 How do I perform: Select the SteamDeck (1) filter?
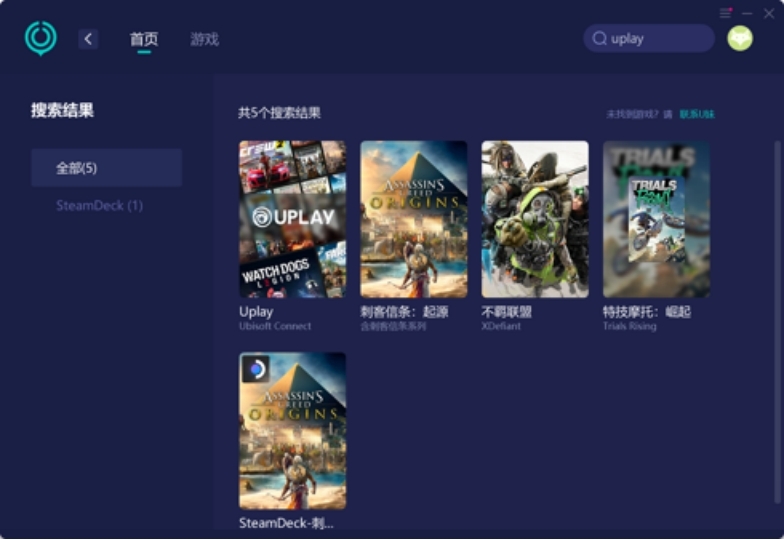(100, 206)
